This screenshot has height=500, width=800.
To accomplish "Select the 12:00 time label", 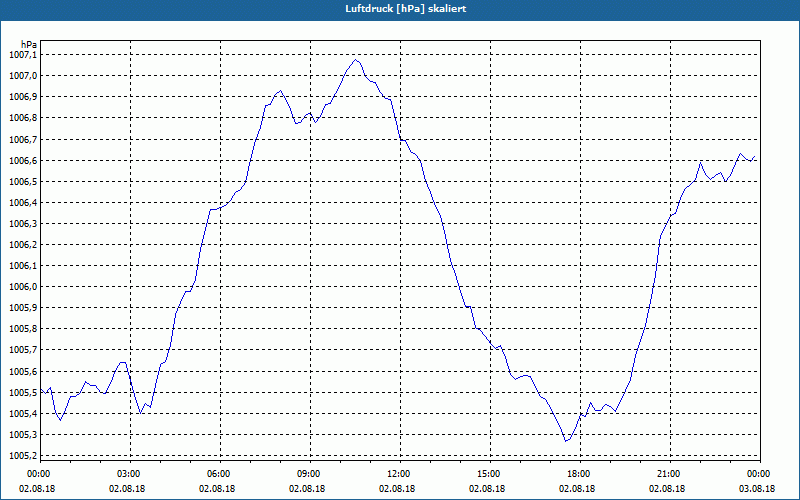I will pyautogui.click(x=399, y=474).
